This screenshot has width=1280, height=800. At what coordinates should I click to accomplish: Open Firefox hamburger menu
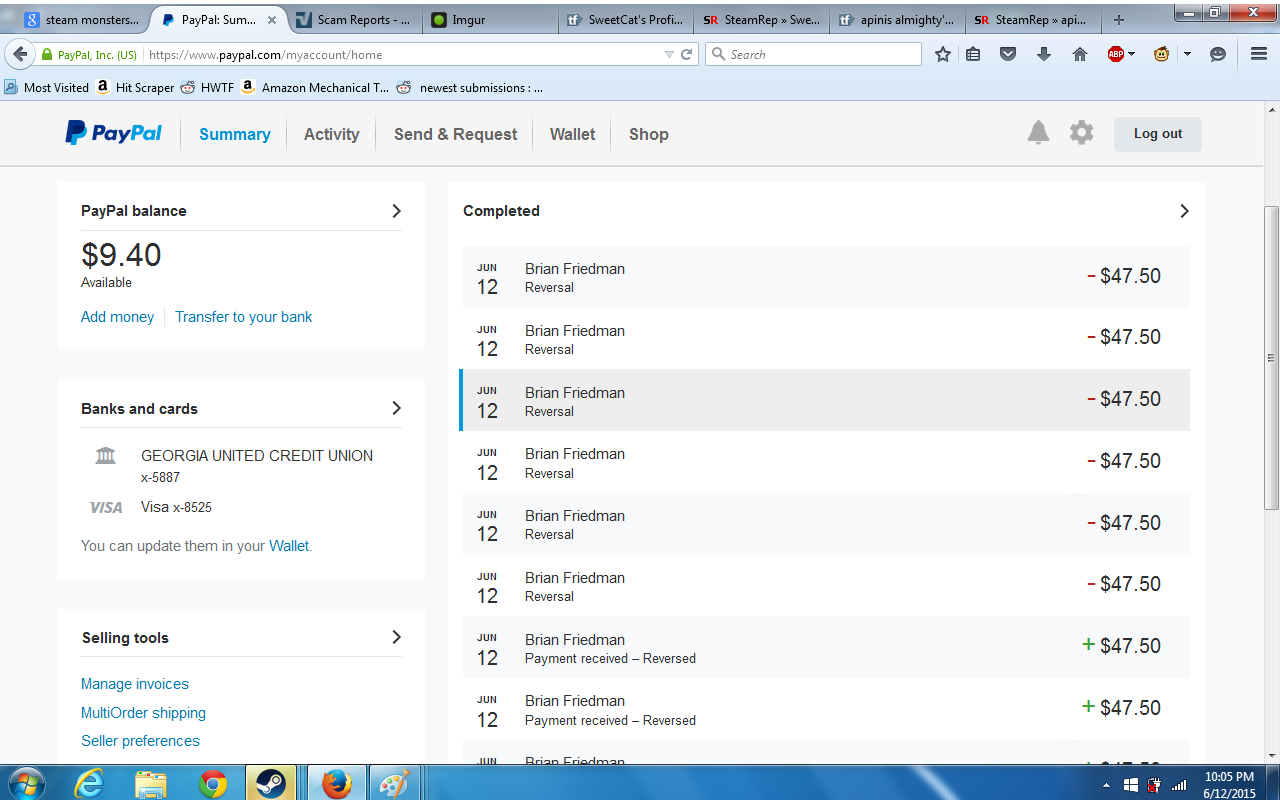point(1259,55)
